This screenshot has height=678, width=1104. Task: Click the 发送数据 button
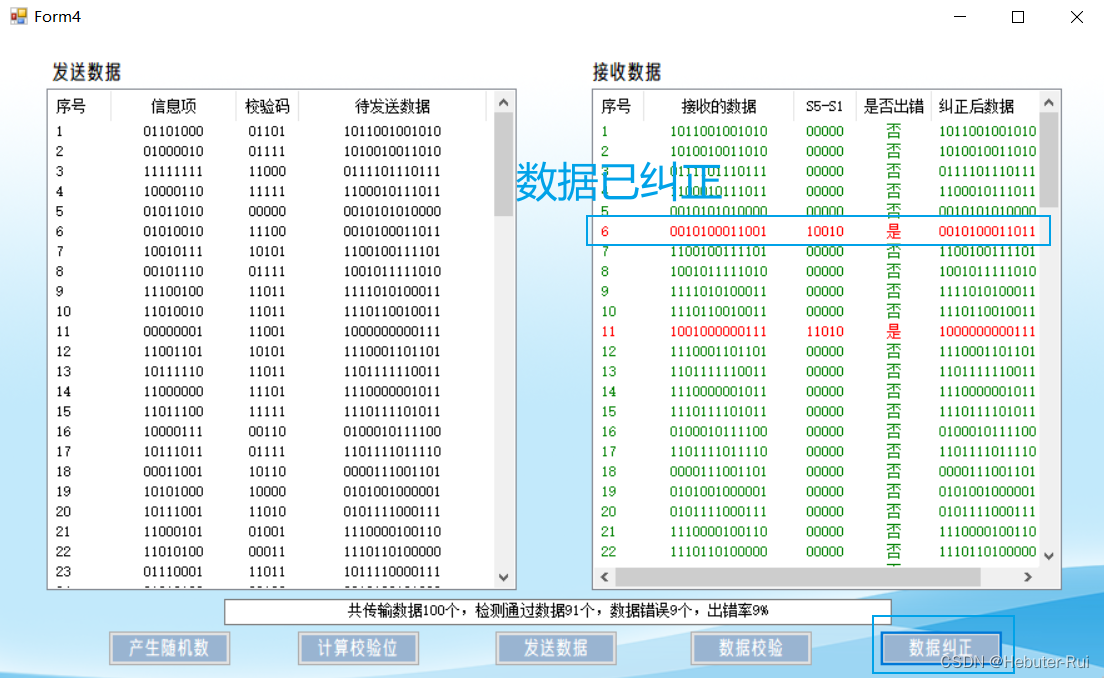point(556,648)
